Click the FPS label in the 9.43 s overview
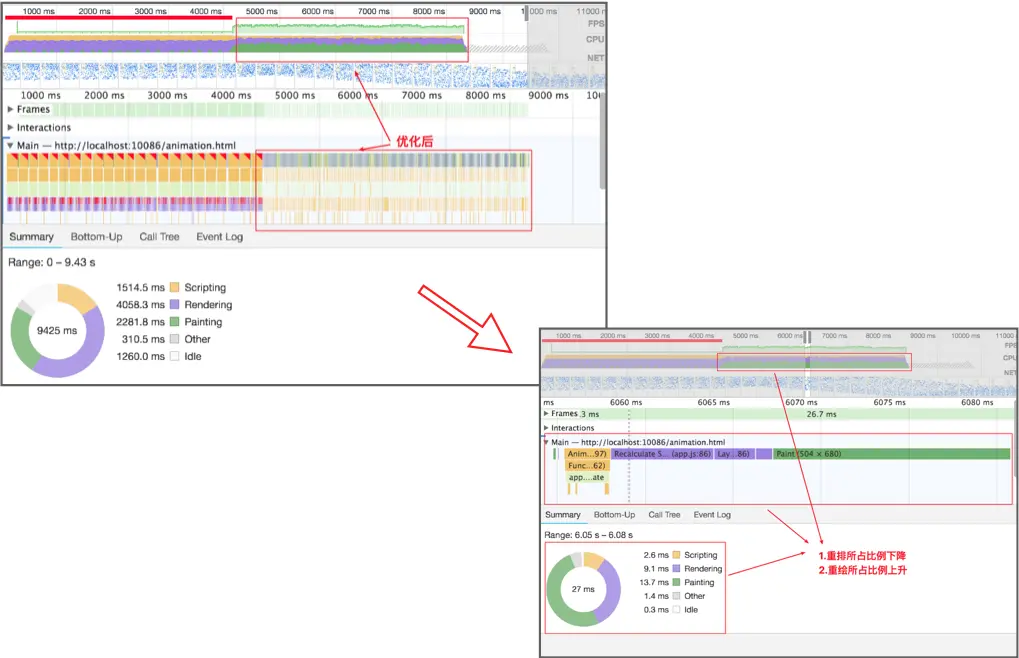The height and width of the screenshot is (658, 1019). [596, 24]
